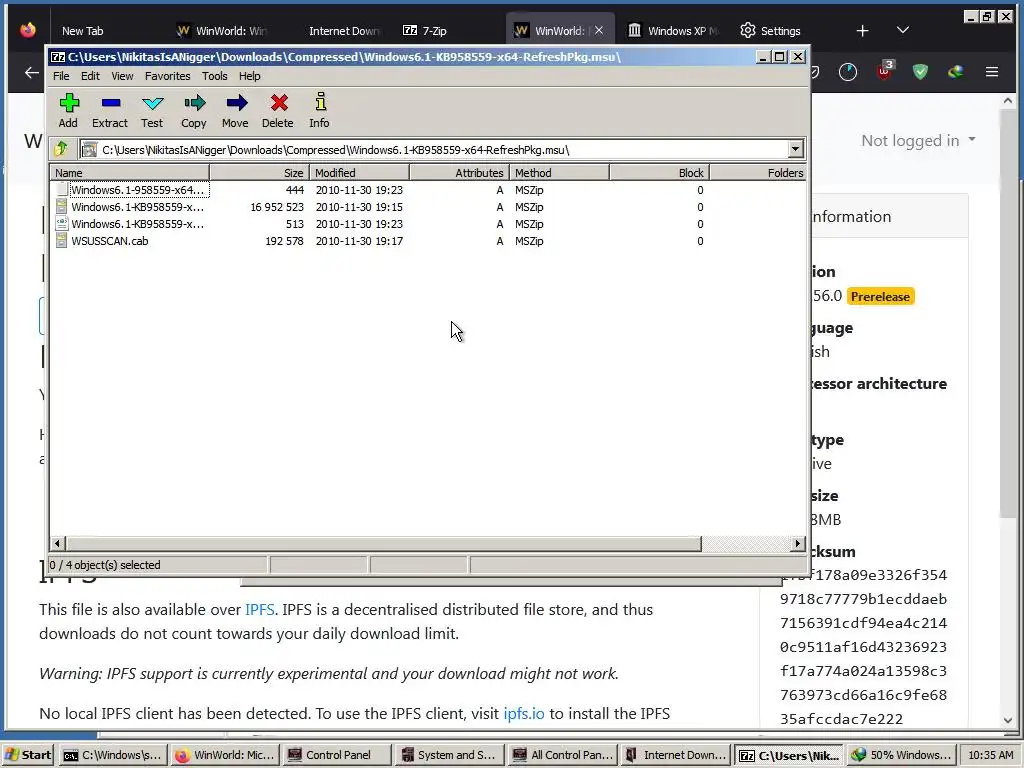Click the 10:35 AM system clock
Screen dimensions: 1024x768
tap(991, 755)
